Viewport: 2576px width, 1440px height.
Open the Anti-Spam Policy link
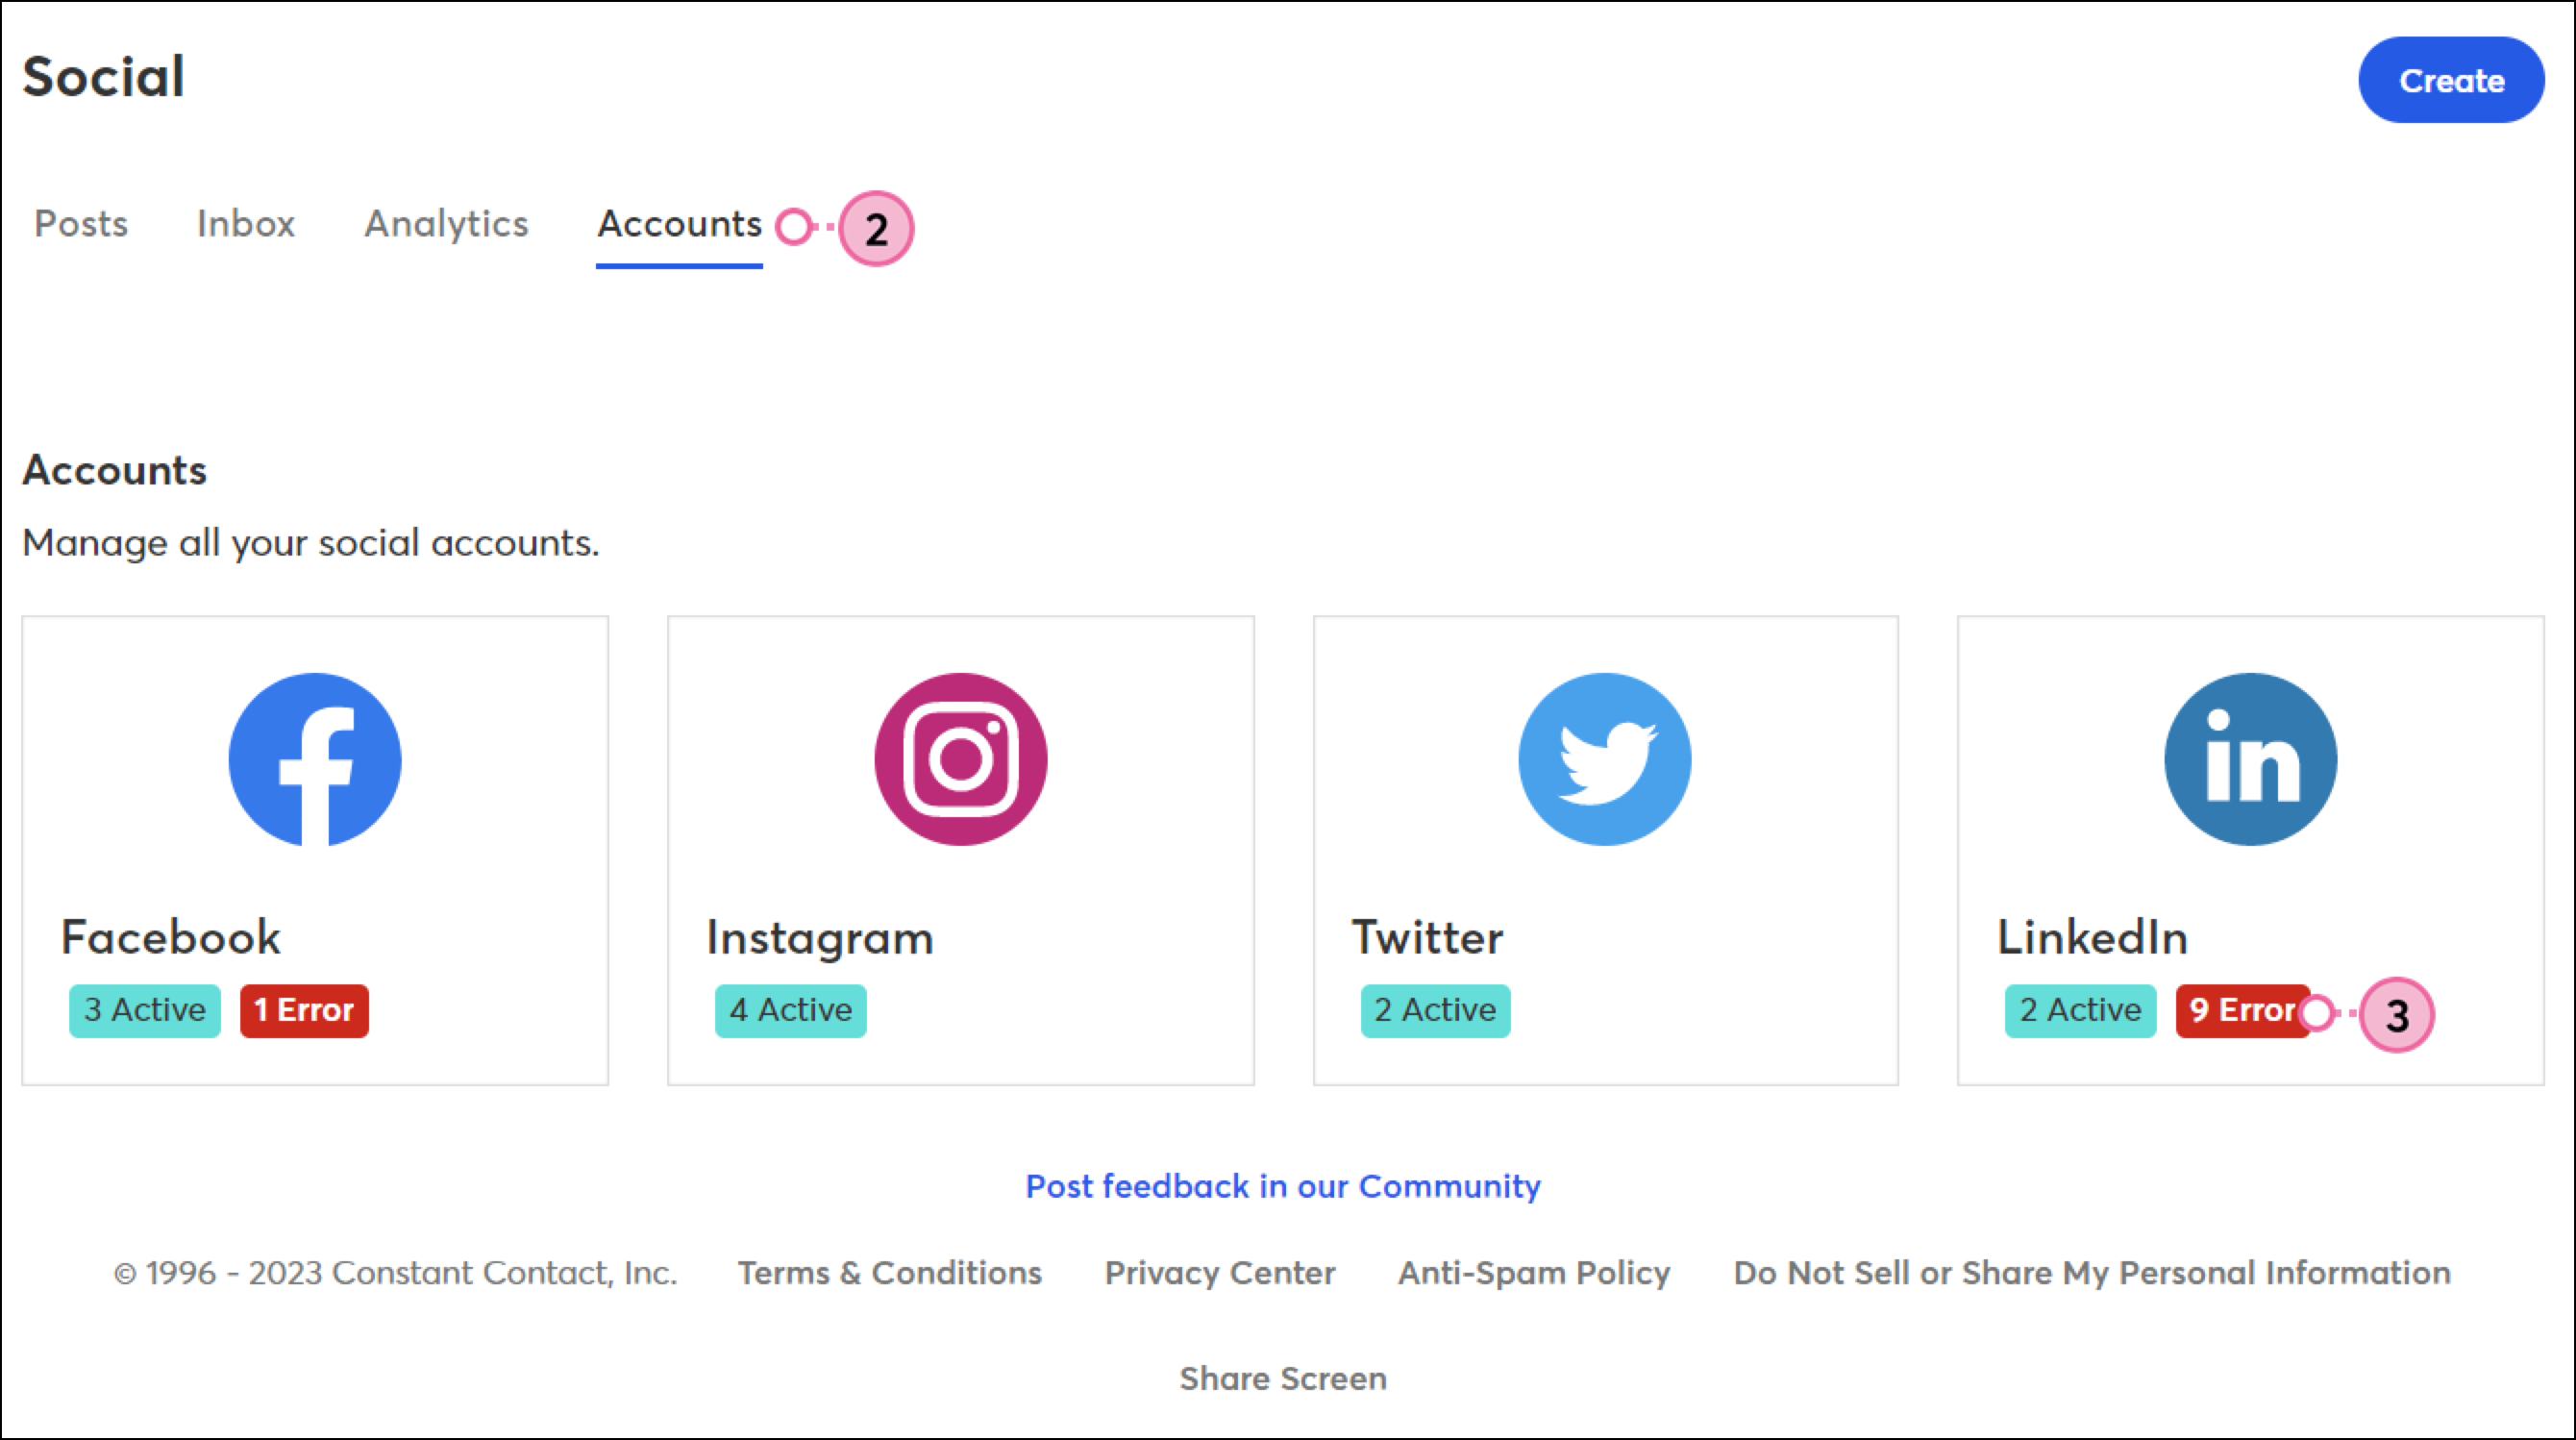1534,1273
